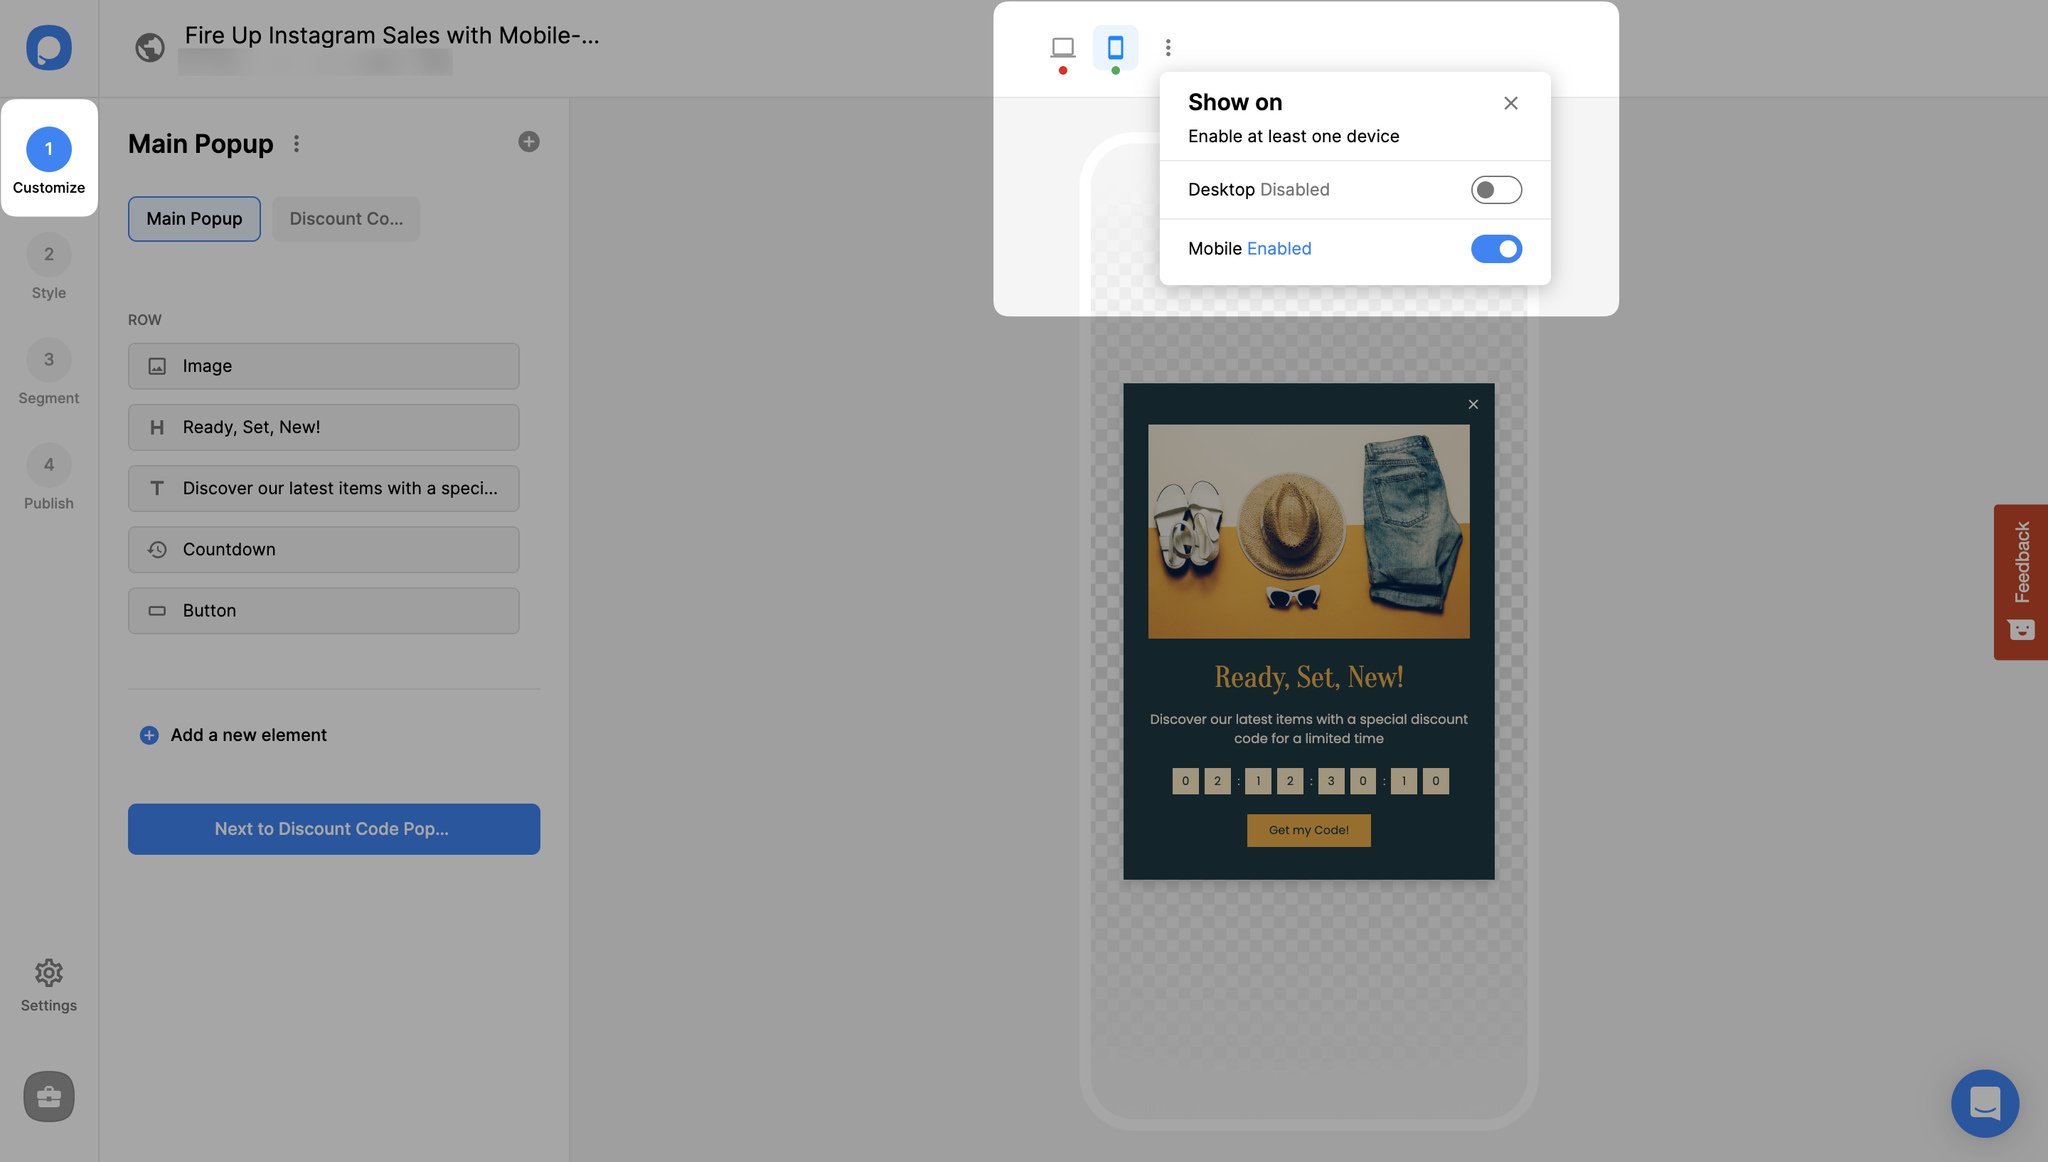This screenshot has width=2048, height=1162.
Task: Go to step 1 Customize
Action: pos(49,160)
